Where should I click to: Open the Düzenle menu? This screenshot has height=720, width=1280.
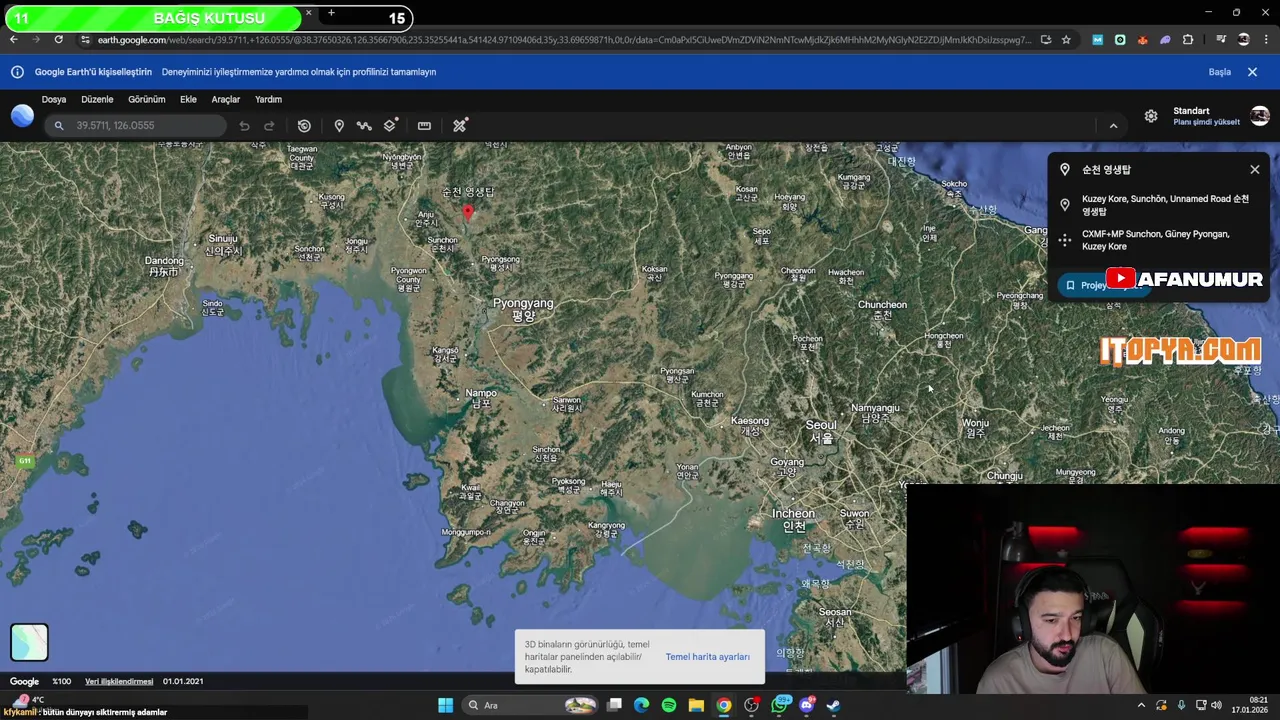click(97, 99)
